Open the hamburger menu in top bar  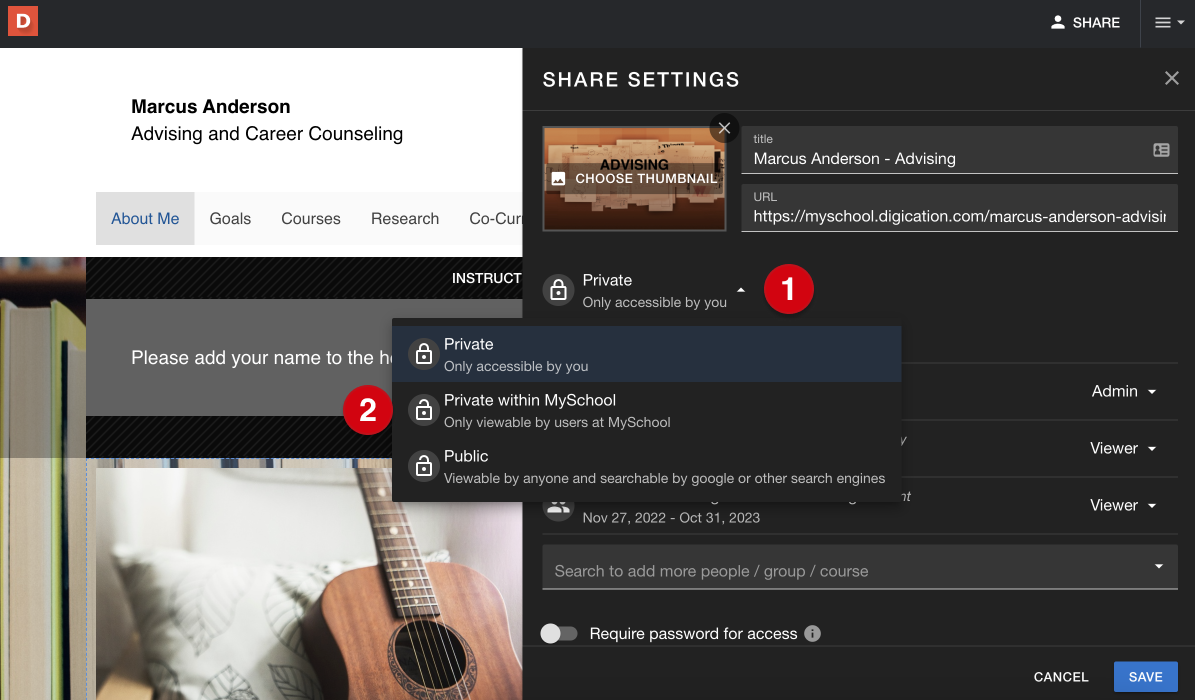(x=1168, y=23)
